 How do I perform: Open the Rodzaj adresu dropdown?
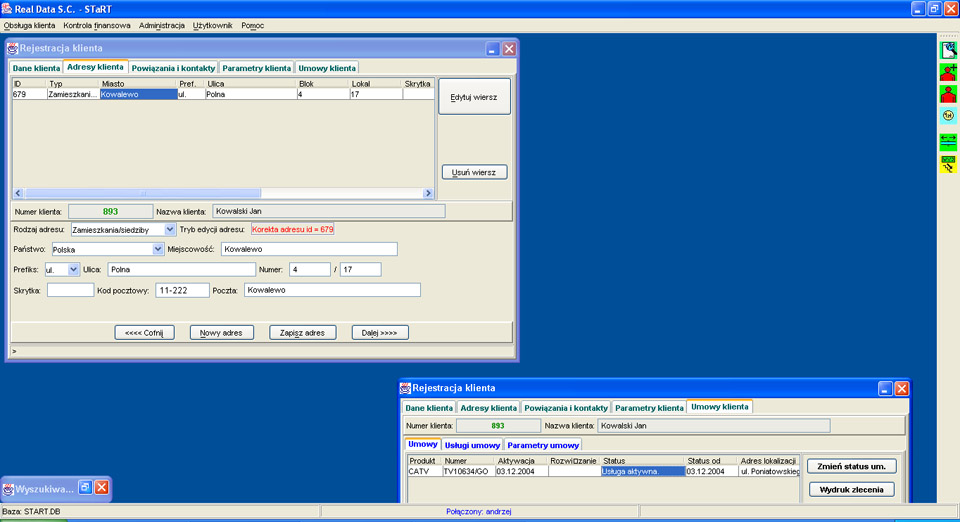point(169,229)
